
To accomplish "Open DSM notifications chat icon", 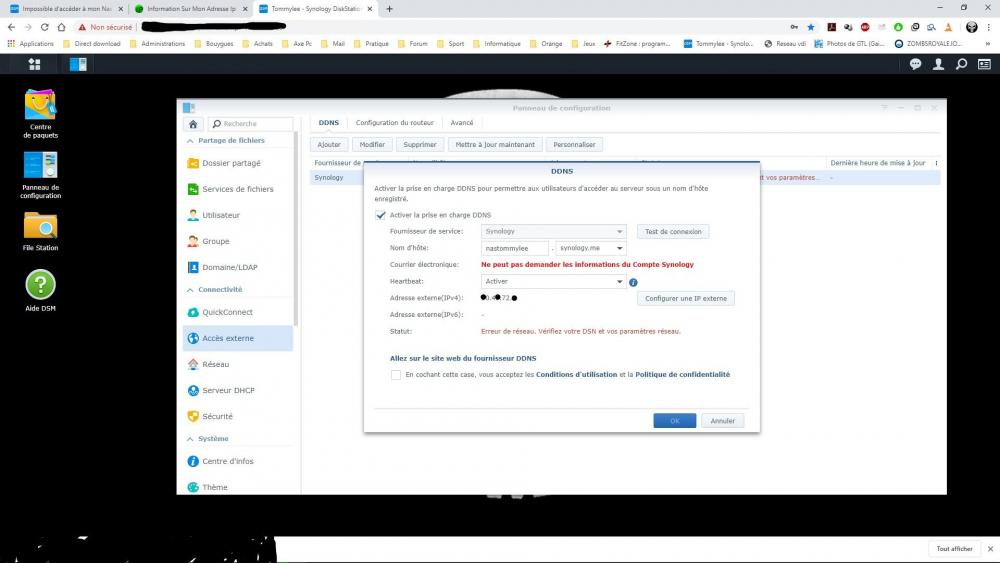I will coord(915,64).
